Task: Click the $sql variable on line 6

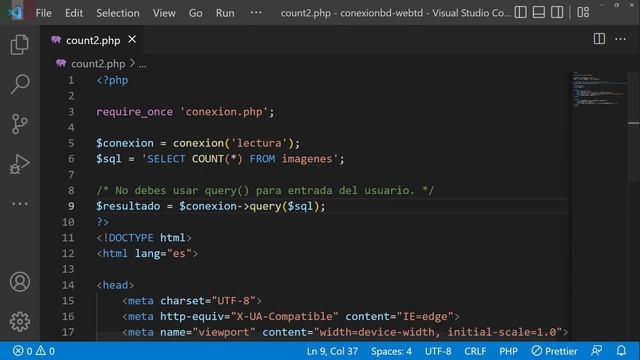Action: coord(109,159)
